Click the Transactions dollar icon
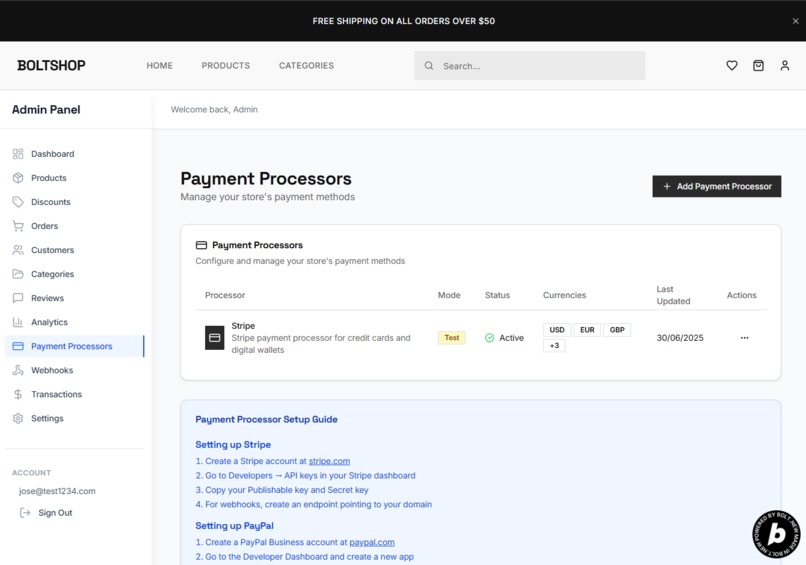 tap(18, 394)
